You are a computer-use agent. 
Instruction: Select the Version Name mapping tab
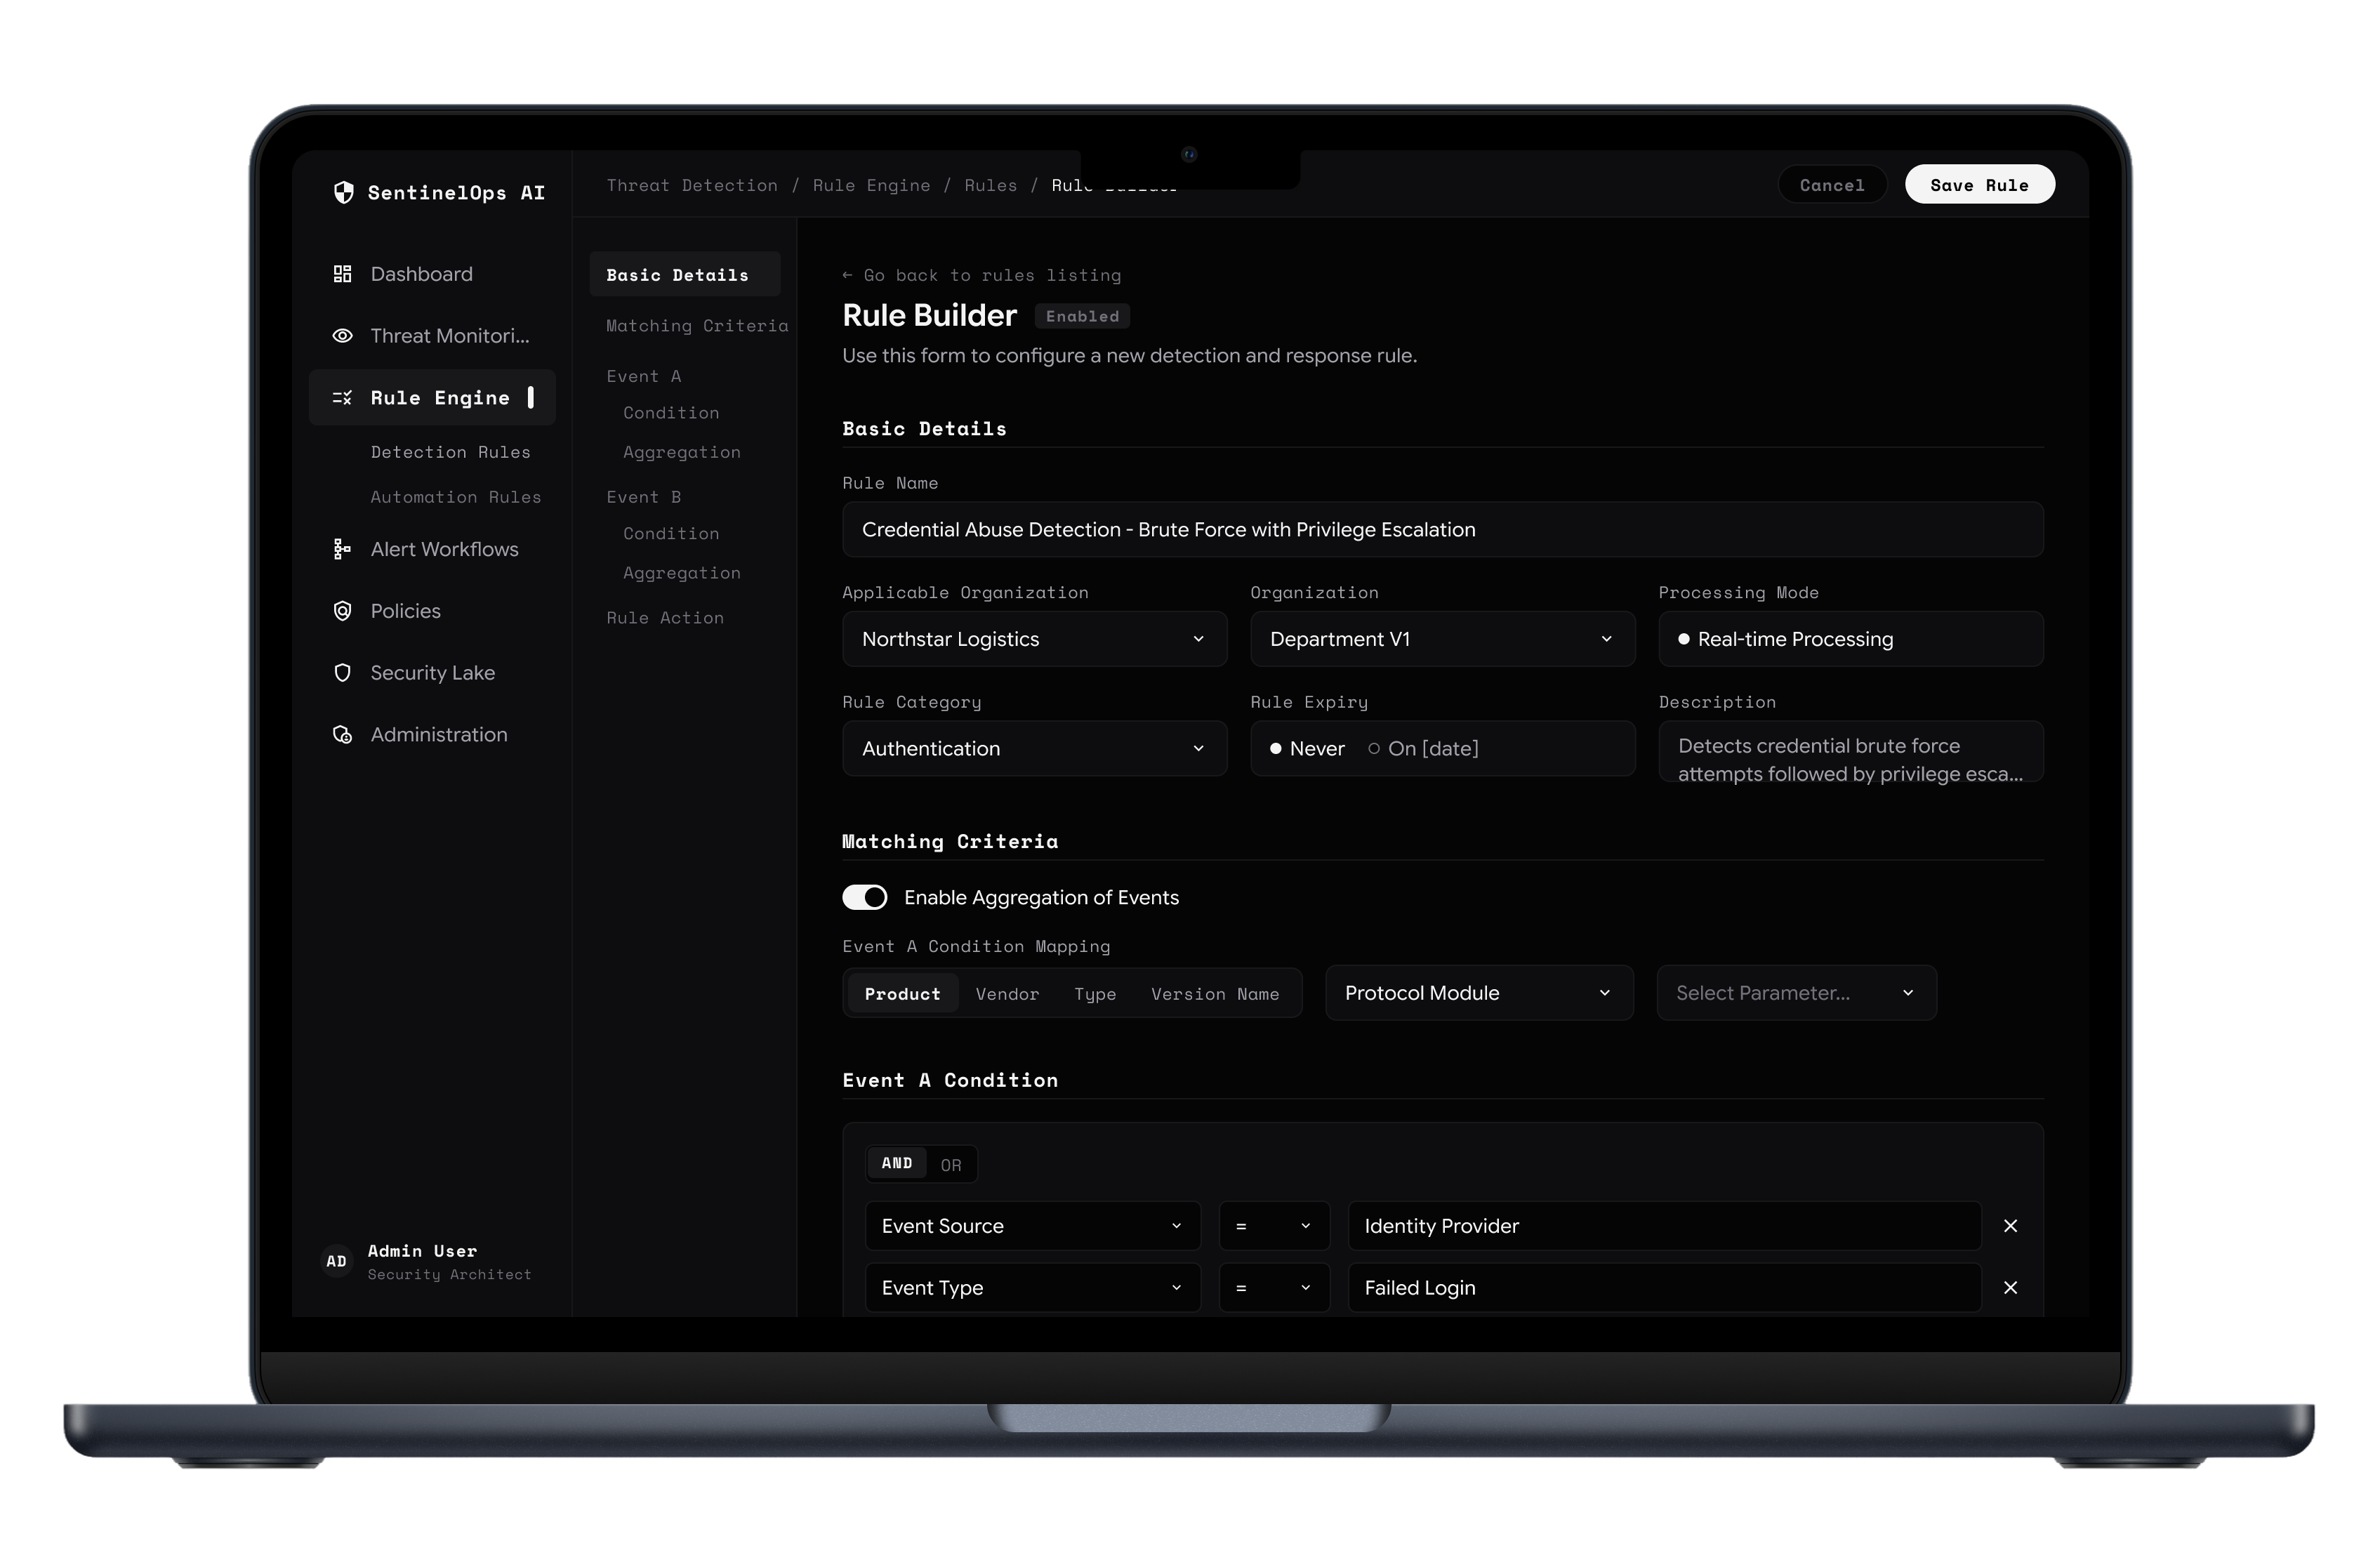pyautogui.click(x=1215, y=994)
